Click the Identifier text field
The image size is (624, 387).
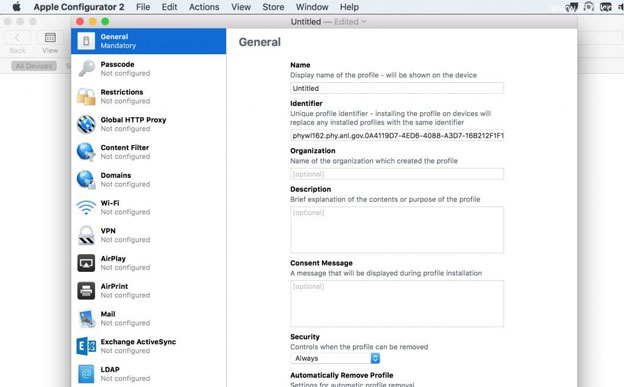point(397,135)
